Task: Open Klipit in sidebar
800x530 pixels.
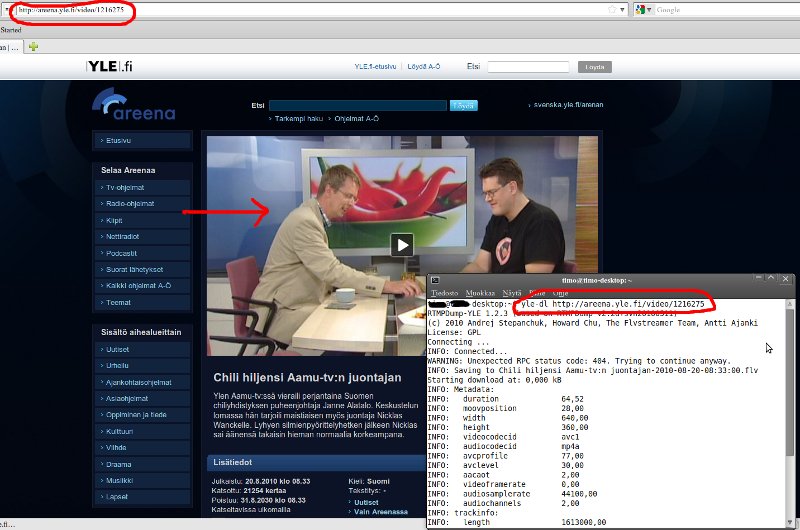Action: click(142, 220)
